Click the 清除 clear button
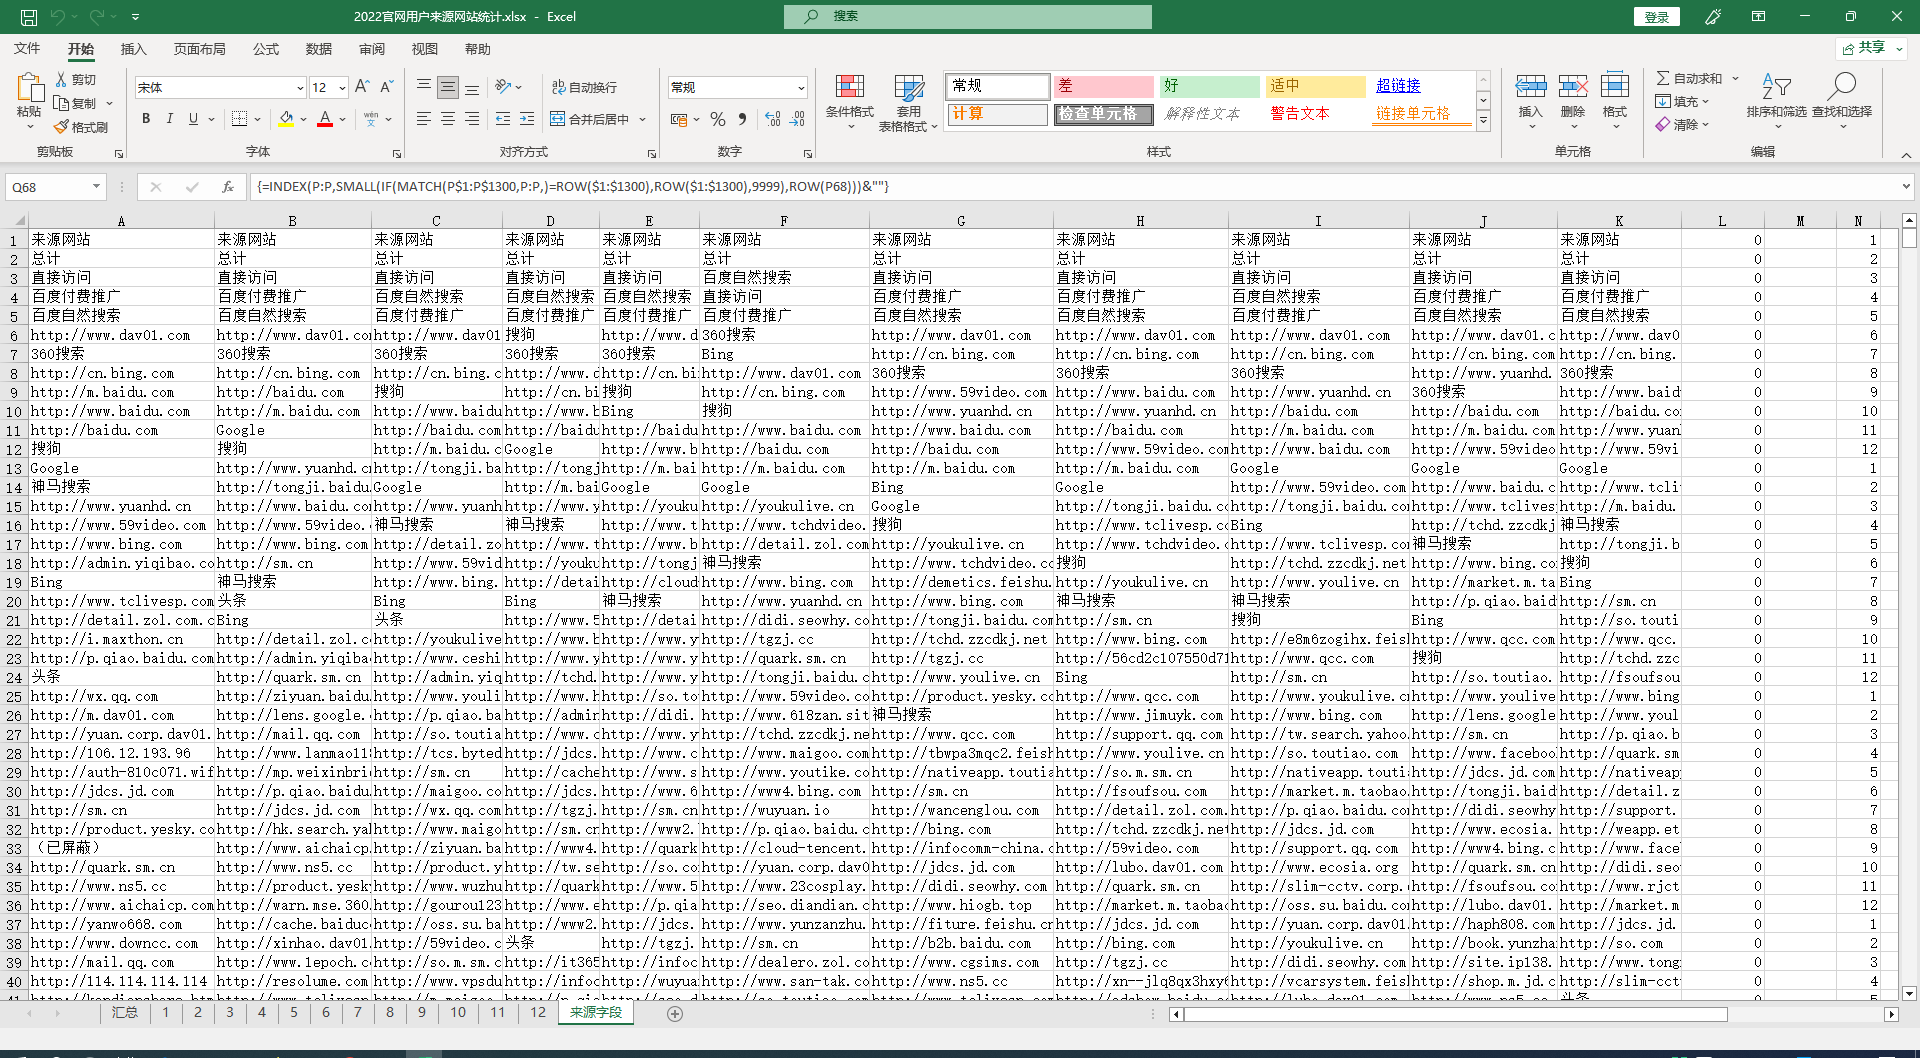This screenshot has width=1920, height=1058. click(x=1682, y=125)
